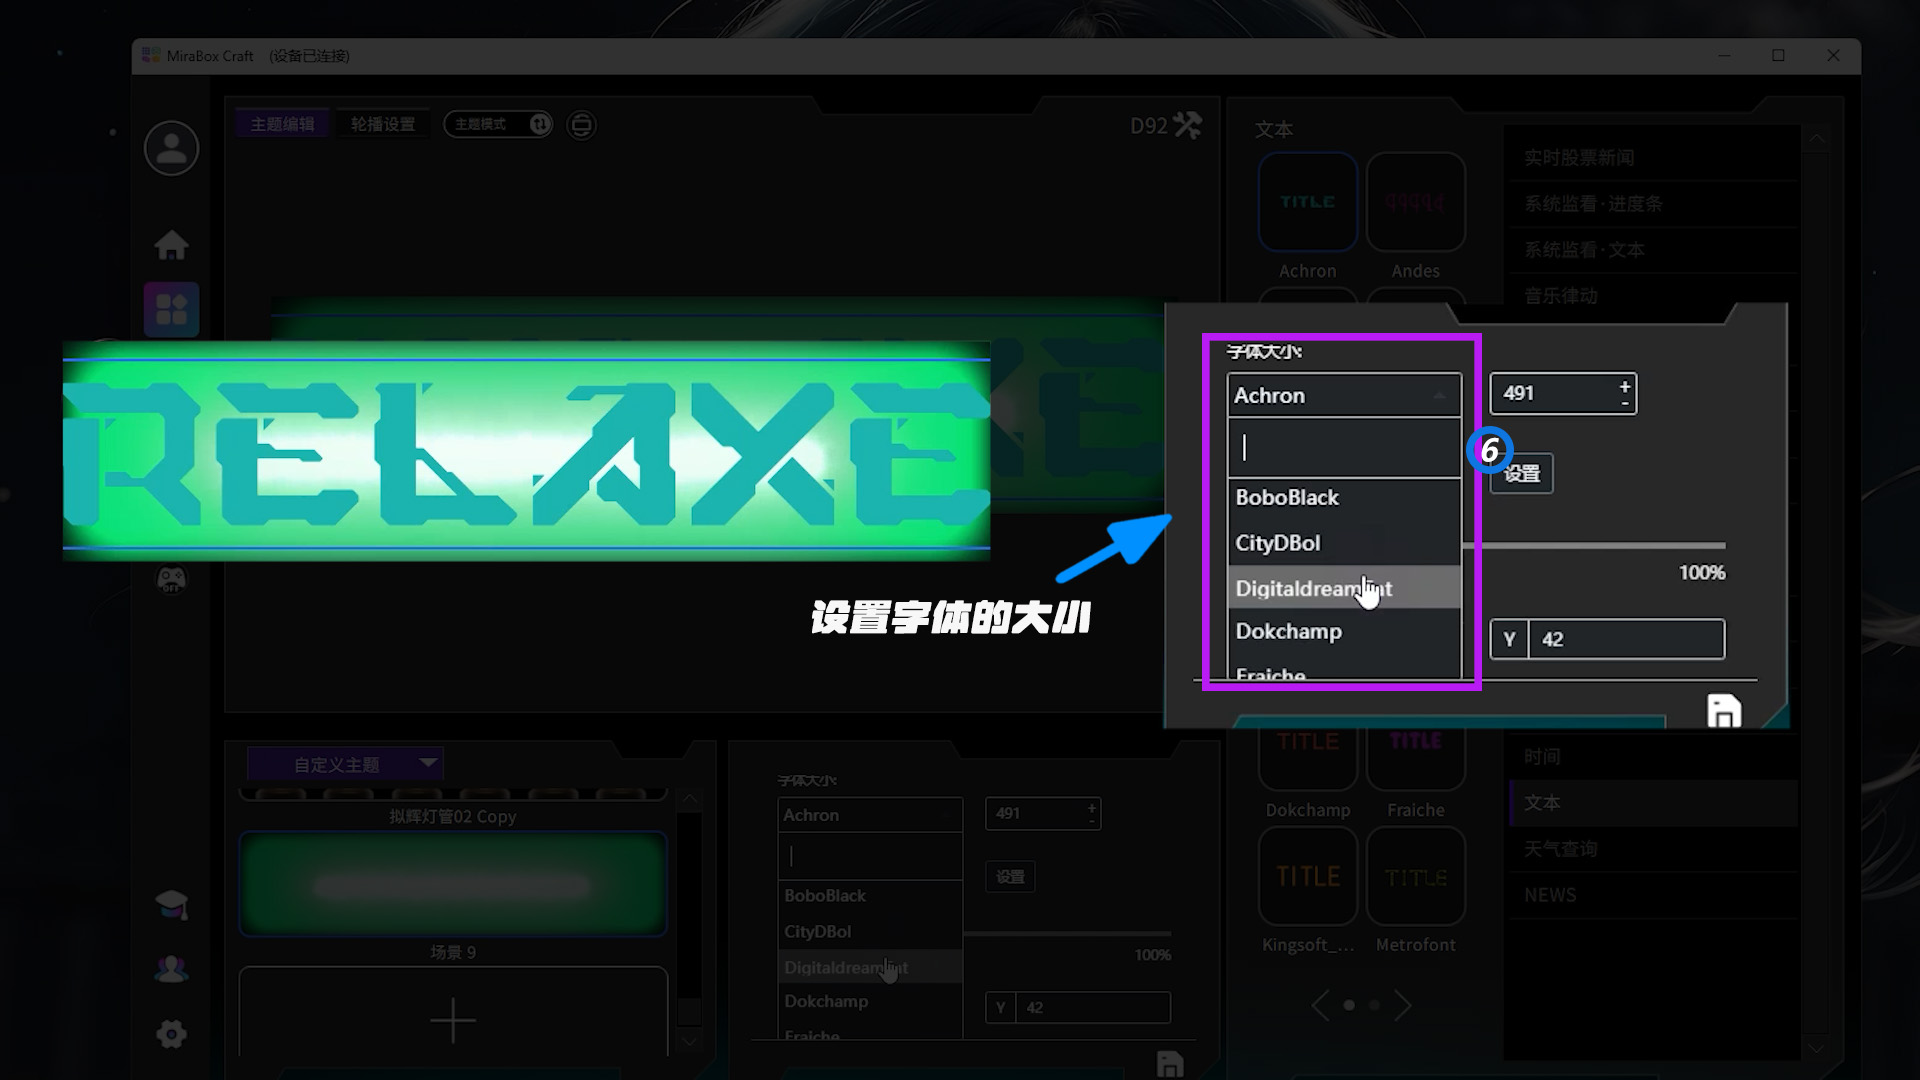Viewport: 1920px width, 1080px height.
Task: Open the community users sidebar icon
Action: click(x=171, y=969)
